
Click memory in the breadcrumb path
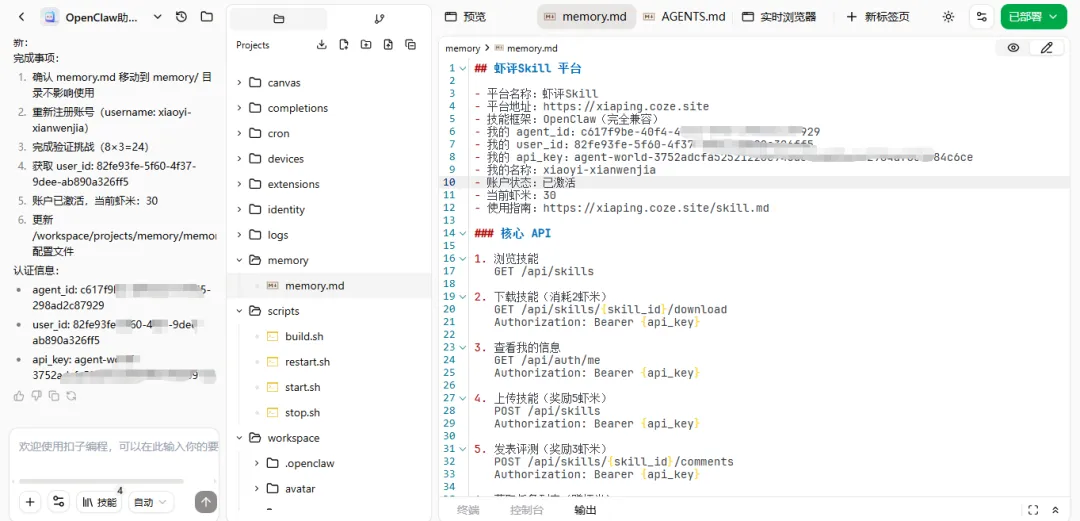pyautogui.click(x=462, y=48)
